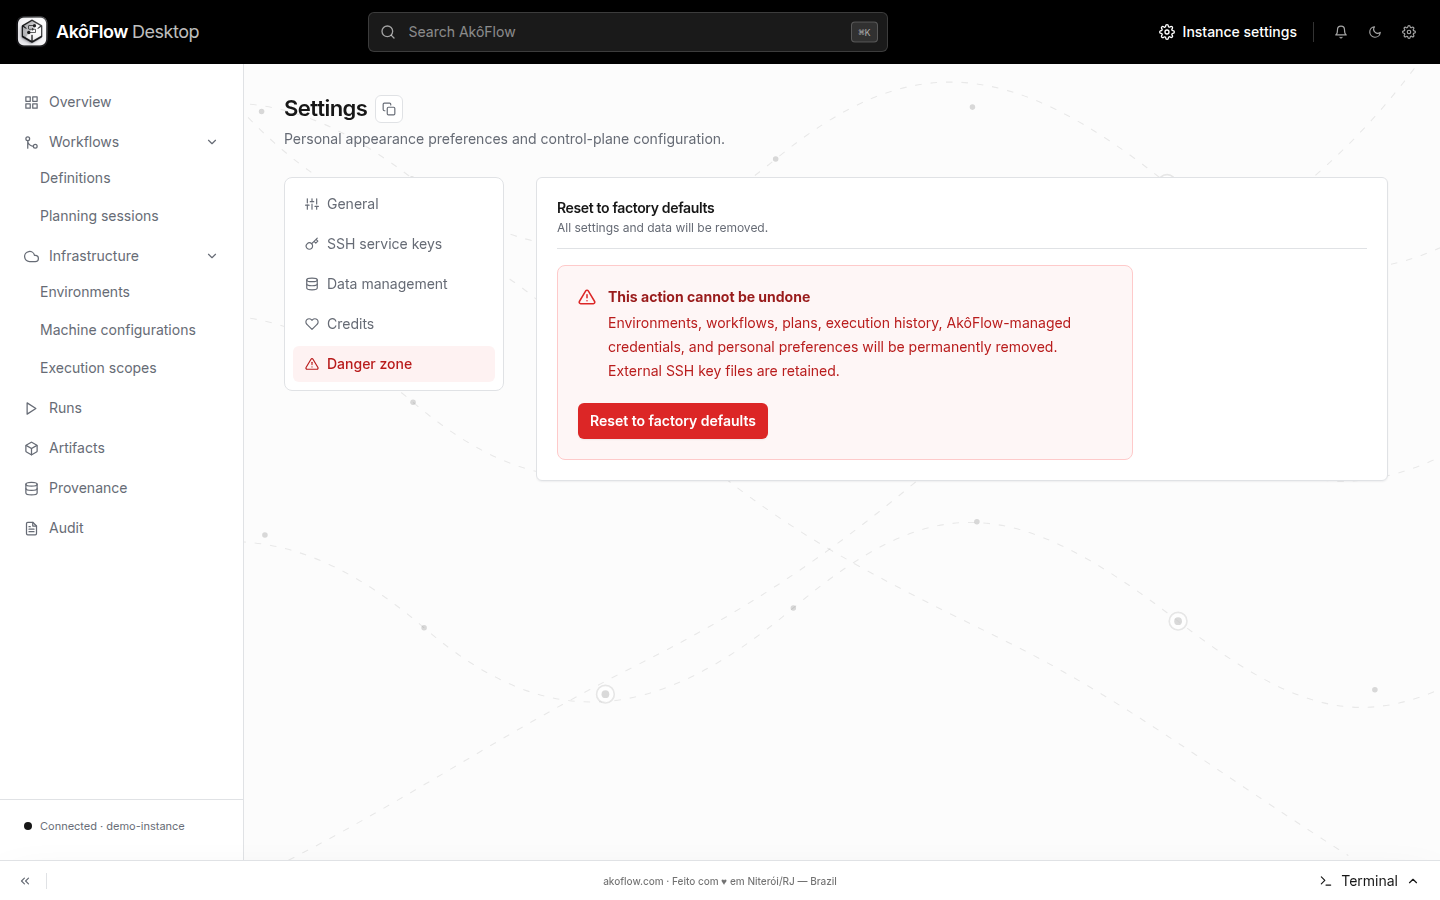The width and height of the screenshot is (1440, 900).
Task: Collapse the Workflows section chevron
Action: tap(212, 142)
